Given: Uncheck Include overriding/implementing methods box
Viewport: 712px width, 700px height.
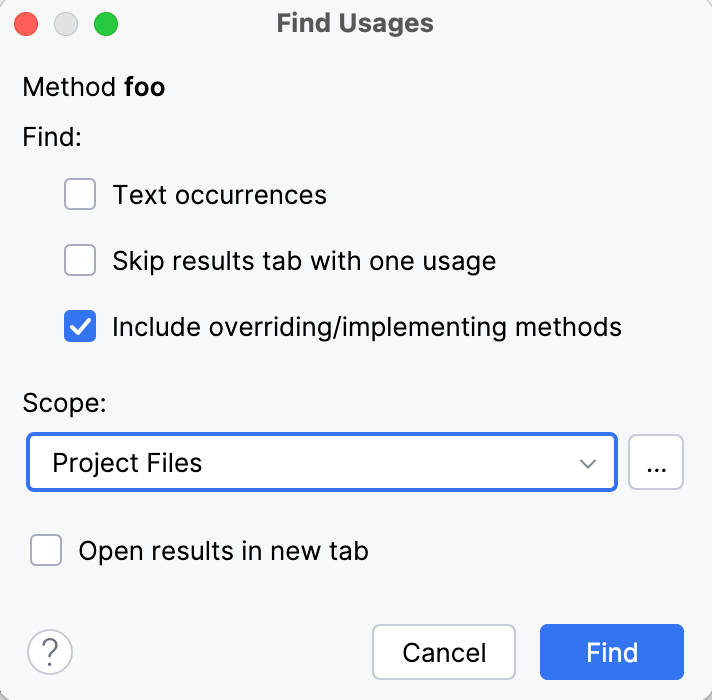Looking at the screenshot, I should (x=80, y=327).
